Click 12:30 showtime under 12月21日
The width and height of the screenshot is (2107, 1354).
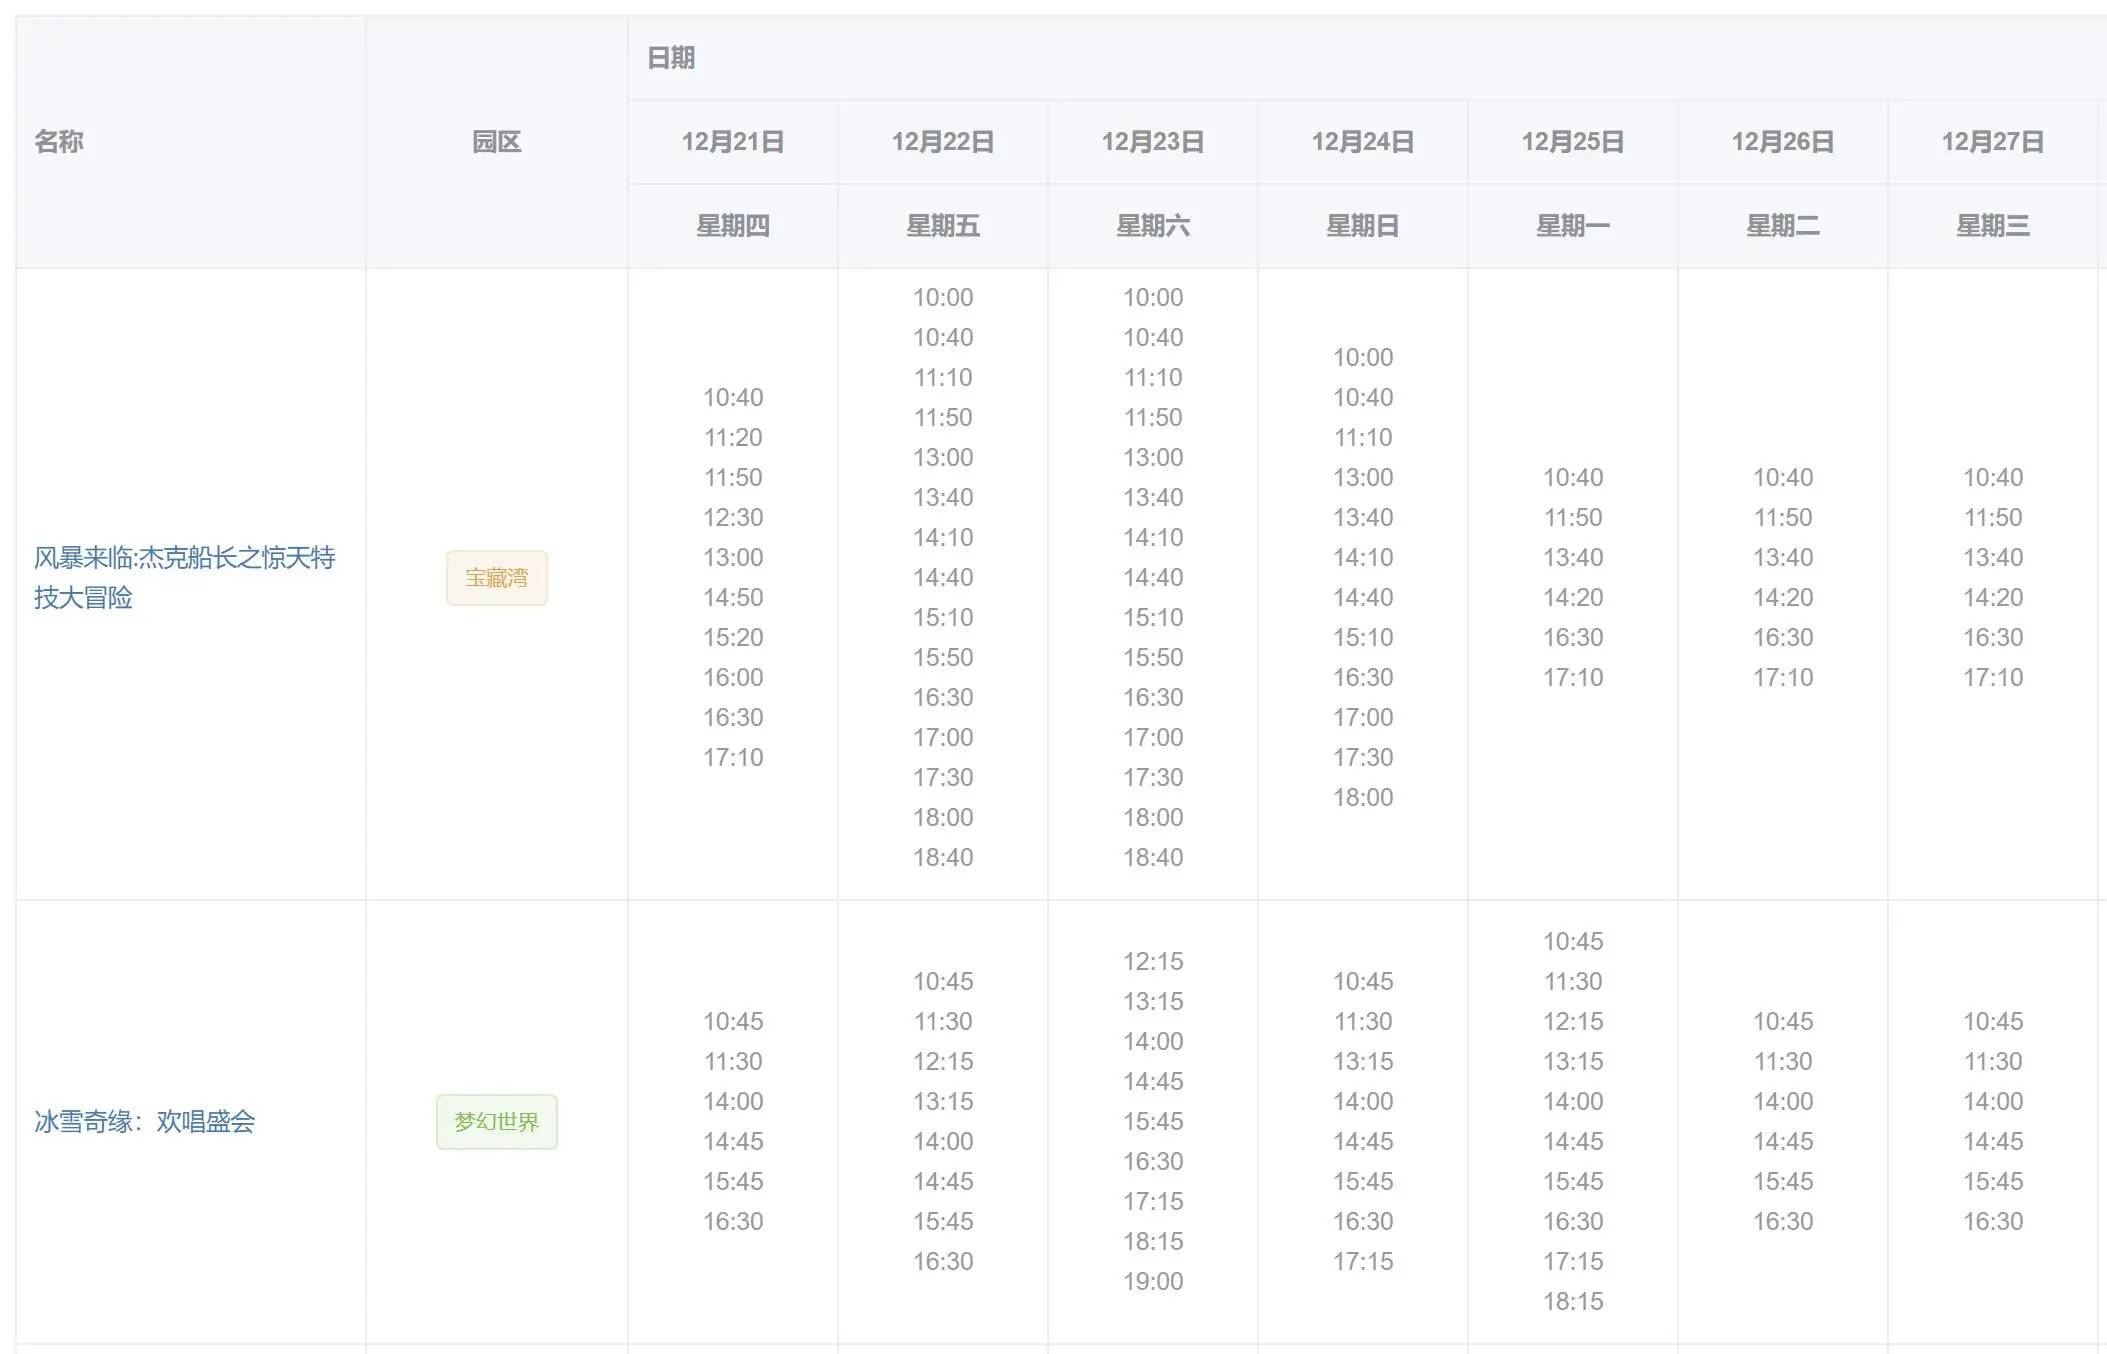(732, 517)
